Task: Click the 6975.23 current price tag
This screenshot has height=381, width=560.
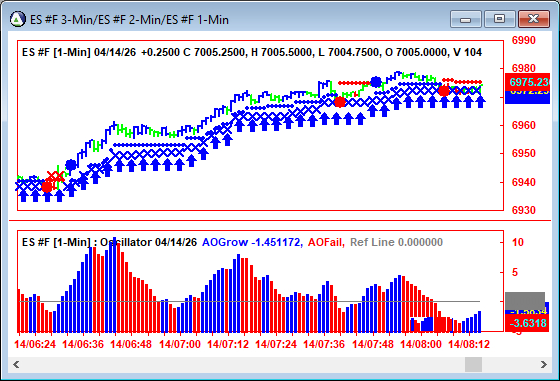Action: [528, 82]
